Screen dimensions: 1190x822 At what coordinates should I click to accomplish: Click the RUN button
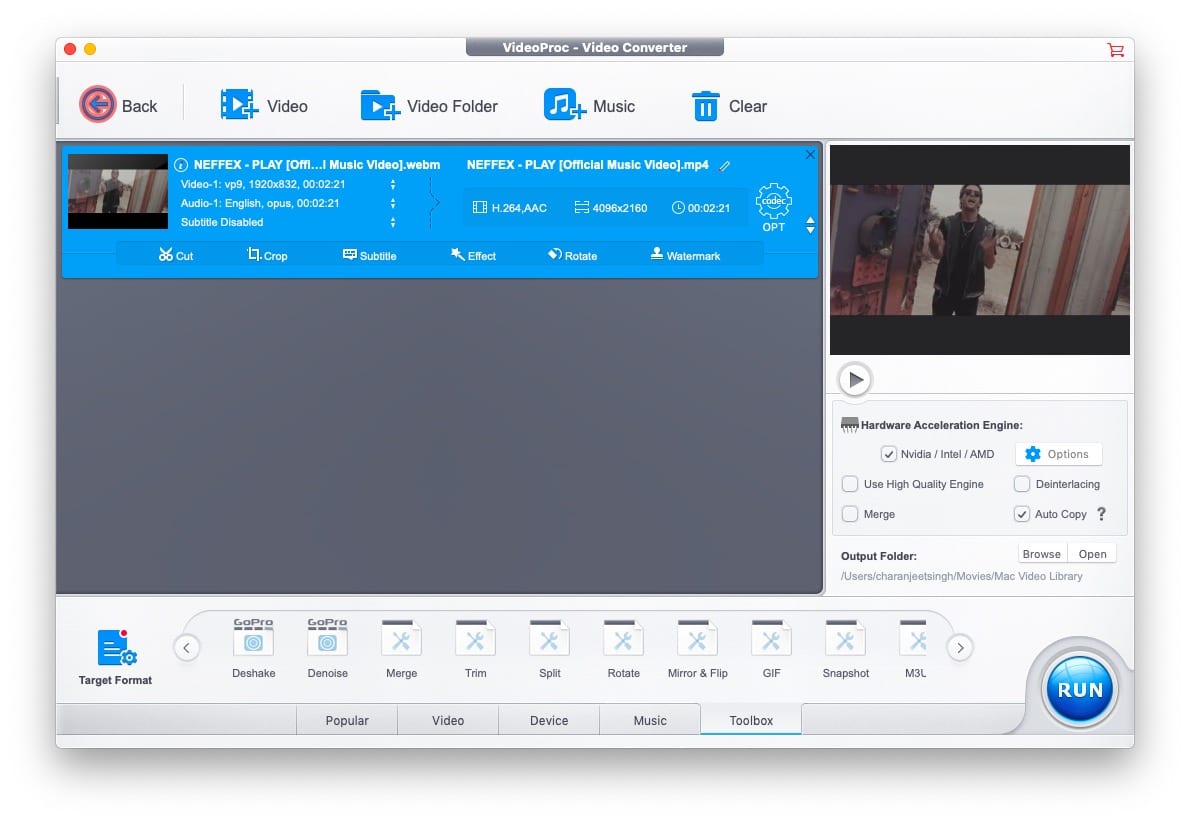pos(1079,689)
